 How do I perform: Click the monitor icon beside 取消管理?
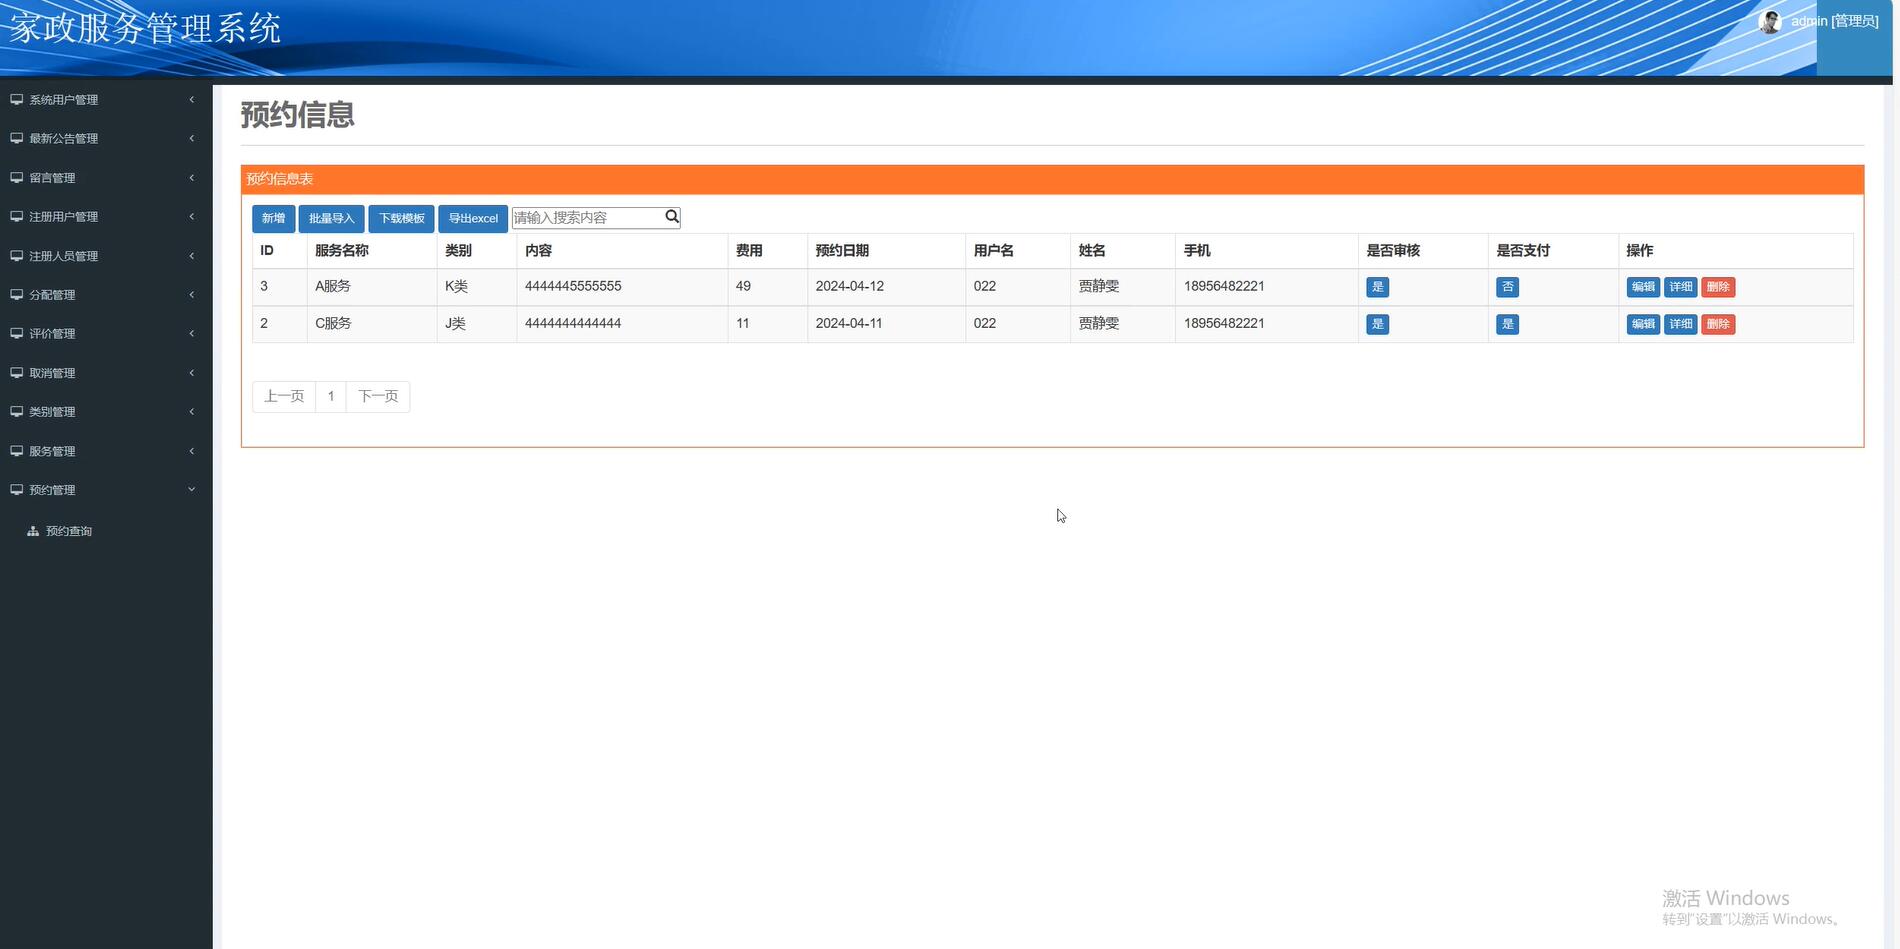tap(17, 373)
